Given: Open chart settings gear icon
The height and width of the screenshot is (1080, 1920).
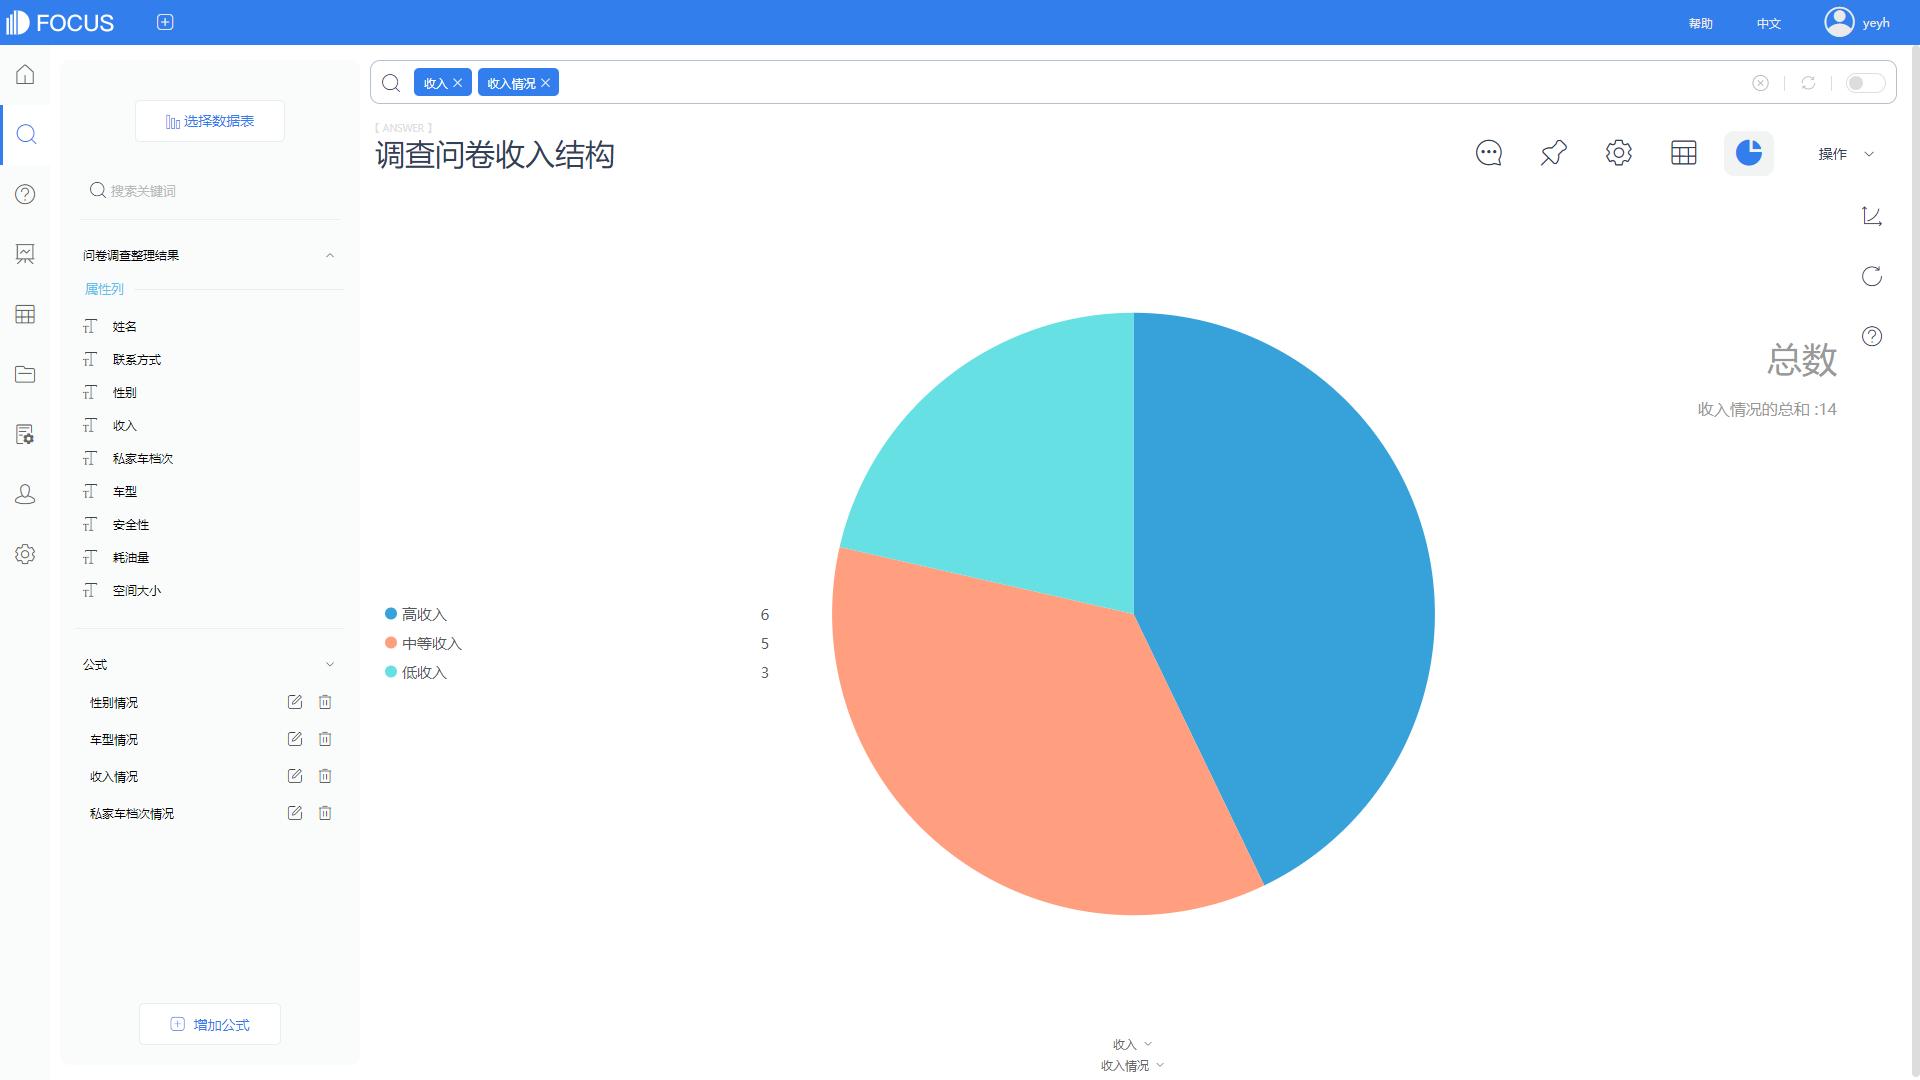Looking at the screenshot, I should click(x=1618, y=153).
